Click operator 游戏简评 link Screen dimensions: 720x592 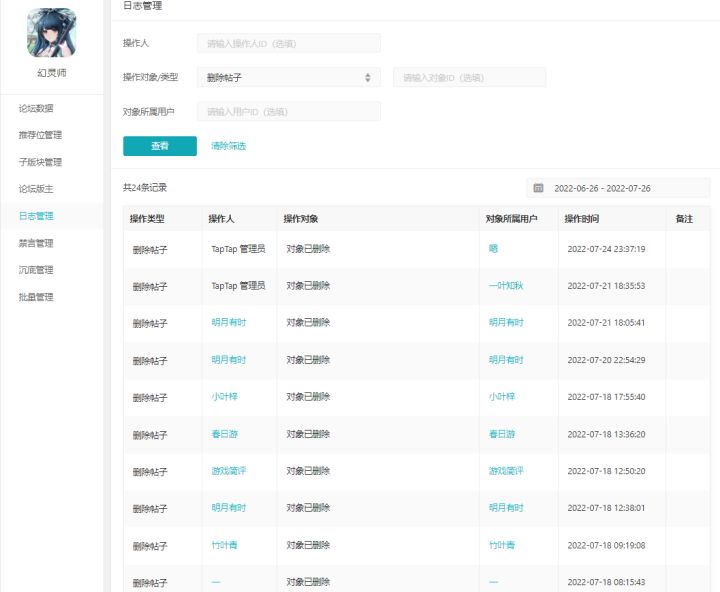229,471
